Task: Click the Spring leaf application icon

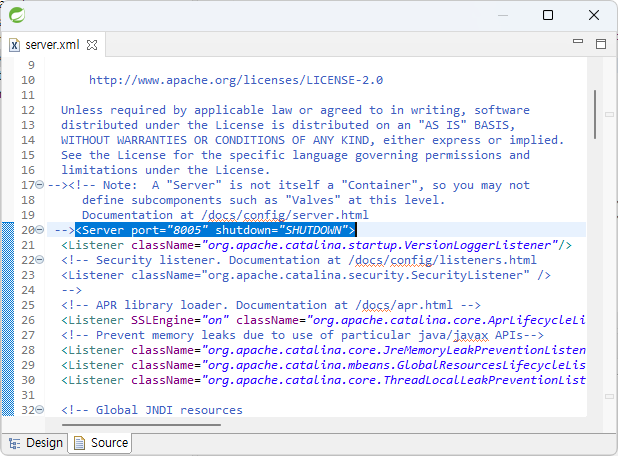Action: coord(17,15)
